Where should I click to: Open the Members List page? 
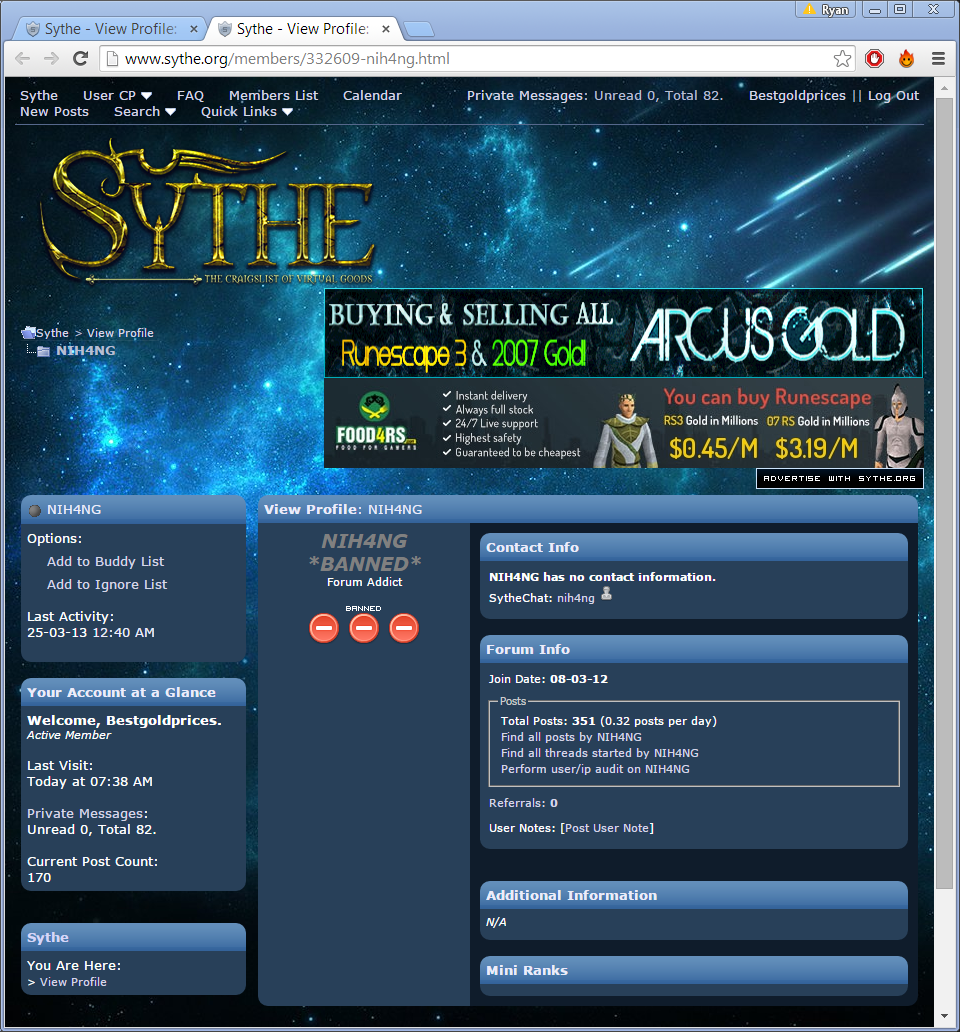point(273,95)
